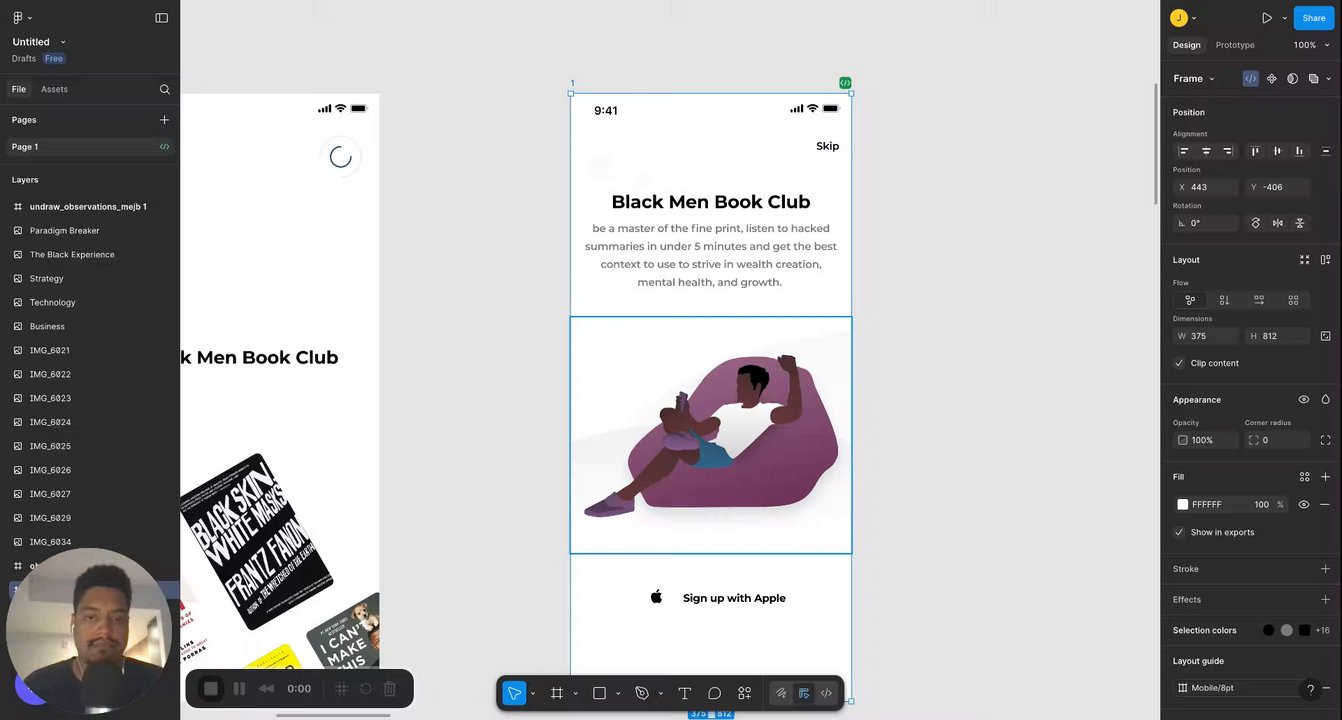Open Frame tool options chevron
This screenshot has height=720, width=1342.
575,693
